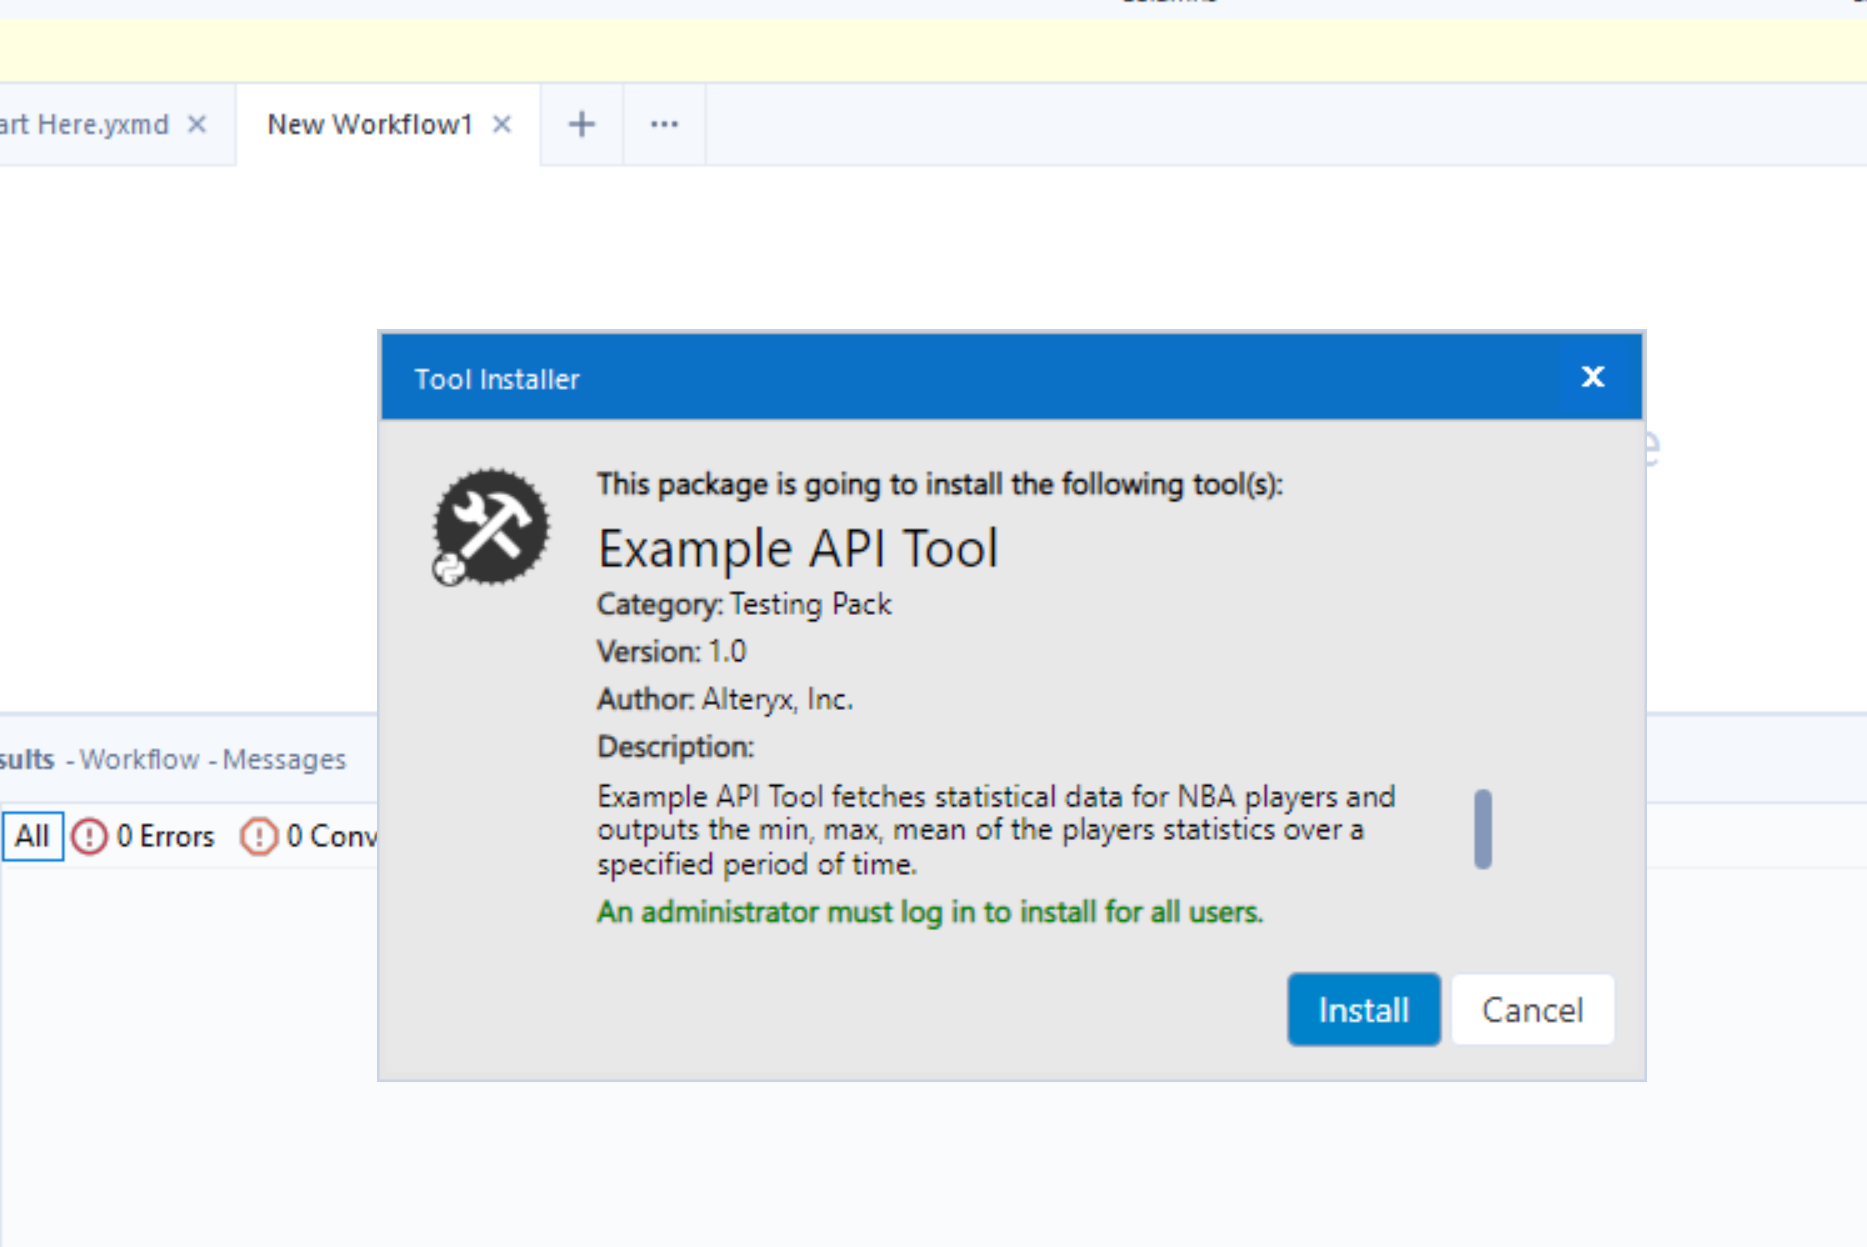Screen dimensions: 1867x1247
Task: Select the New Workflow1 tab
Action: click(370, 123)
